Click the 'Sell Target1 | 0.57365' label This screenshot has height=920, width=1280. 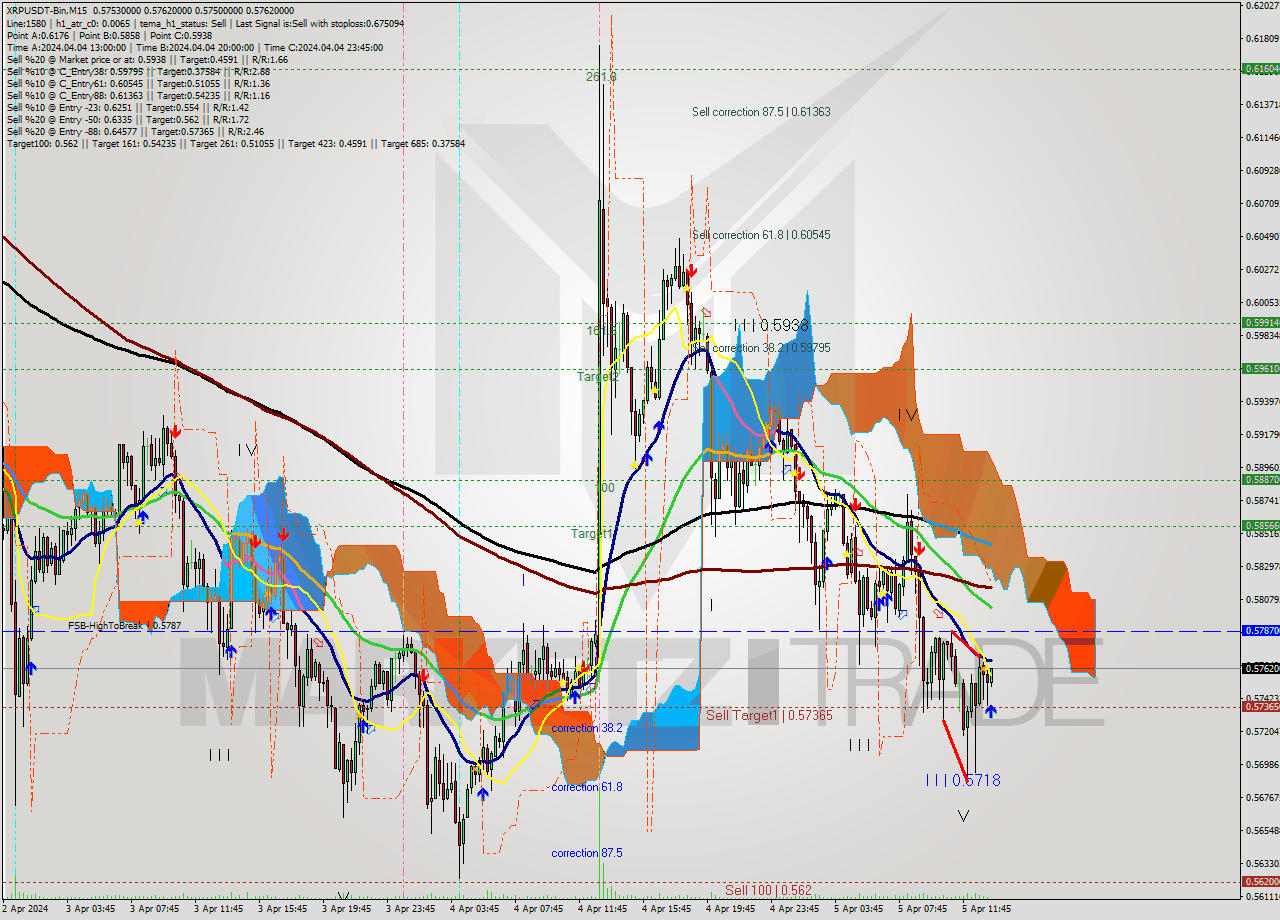[x=769, y=715]
